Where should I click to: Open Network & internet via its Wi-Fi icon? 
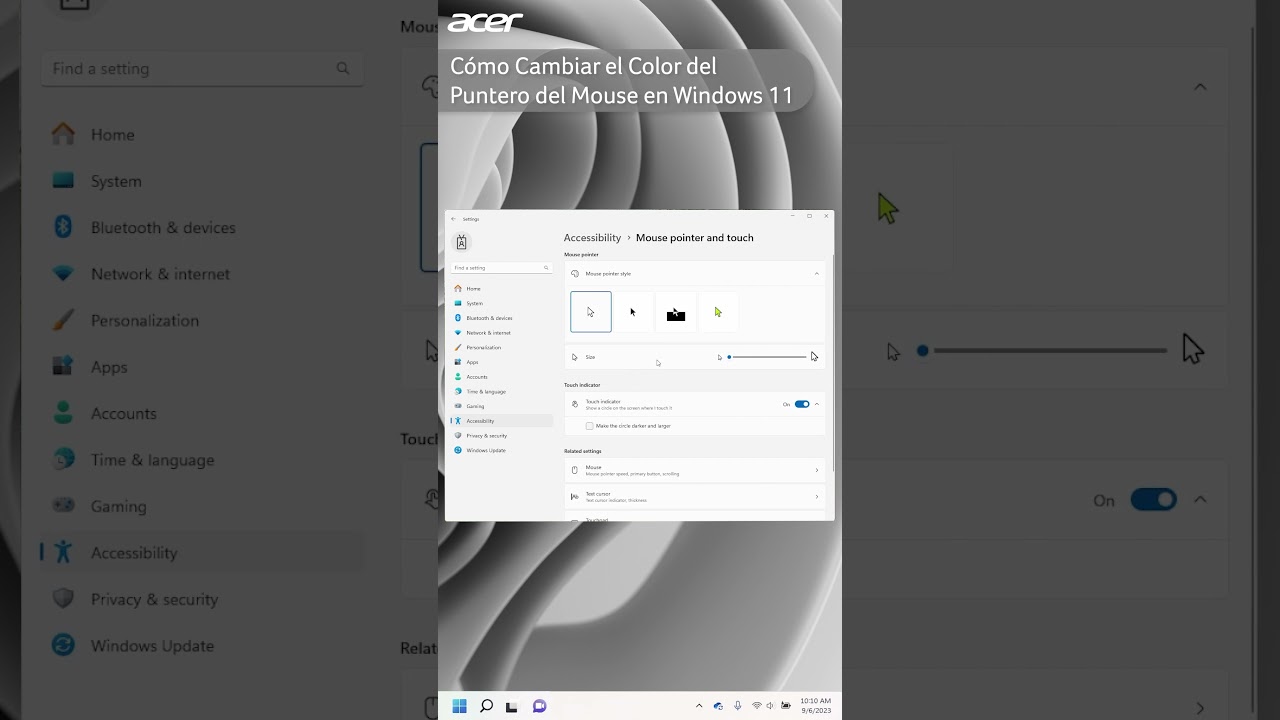click(x=458, y=332)
